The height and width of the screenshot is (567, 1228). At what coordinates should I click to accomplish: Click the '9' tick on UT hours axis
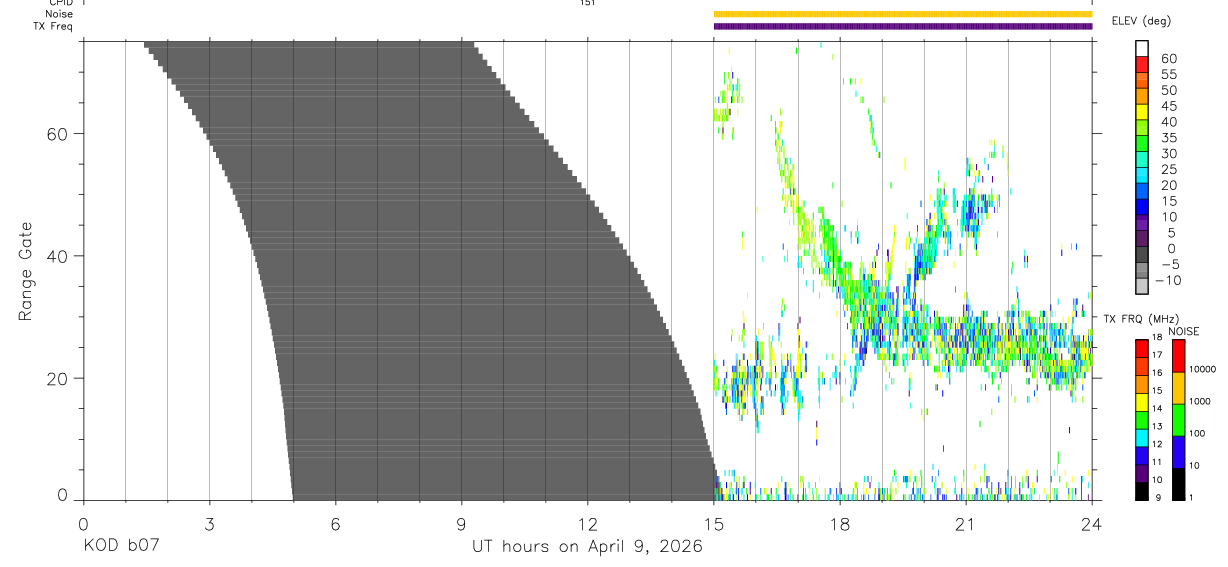[461, 524]
